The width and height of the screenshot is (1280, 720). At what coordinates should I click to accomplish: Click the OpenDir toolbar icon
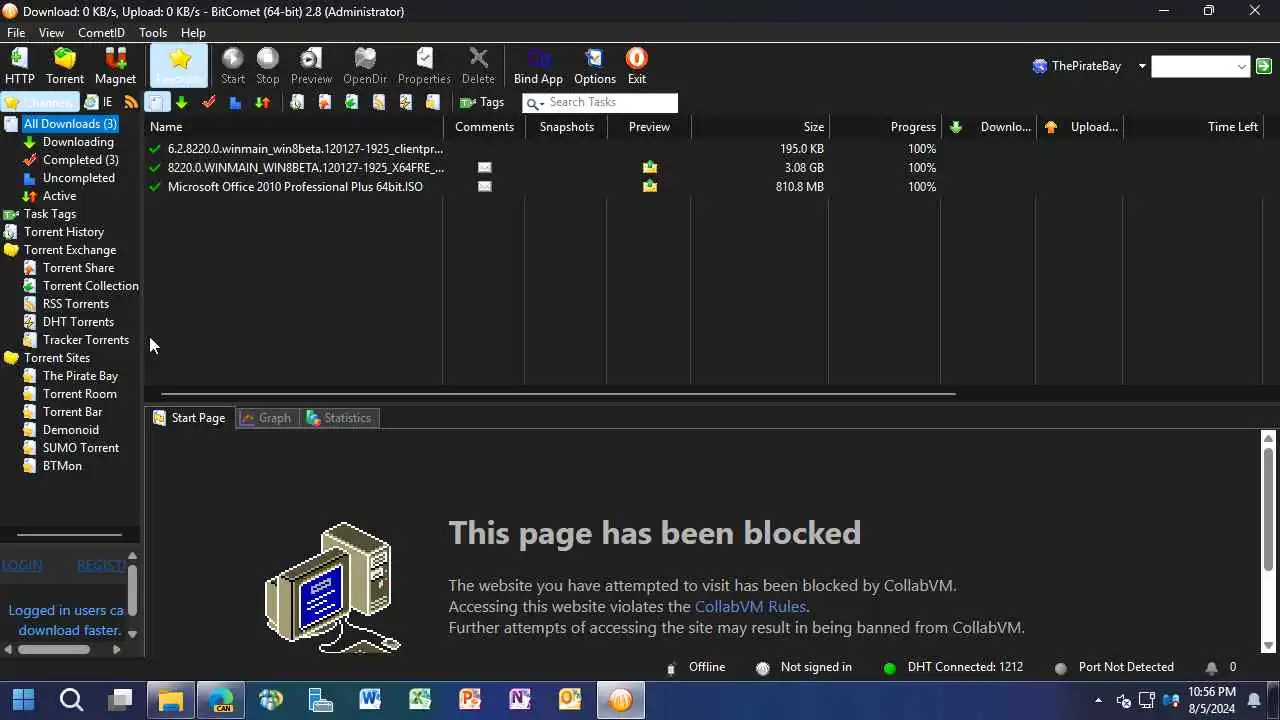tap(365, 66)
